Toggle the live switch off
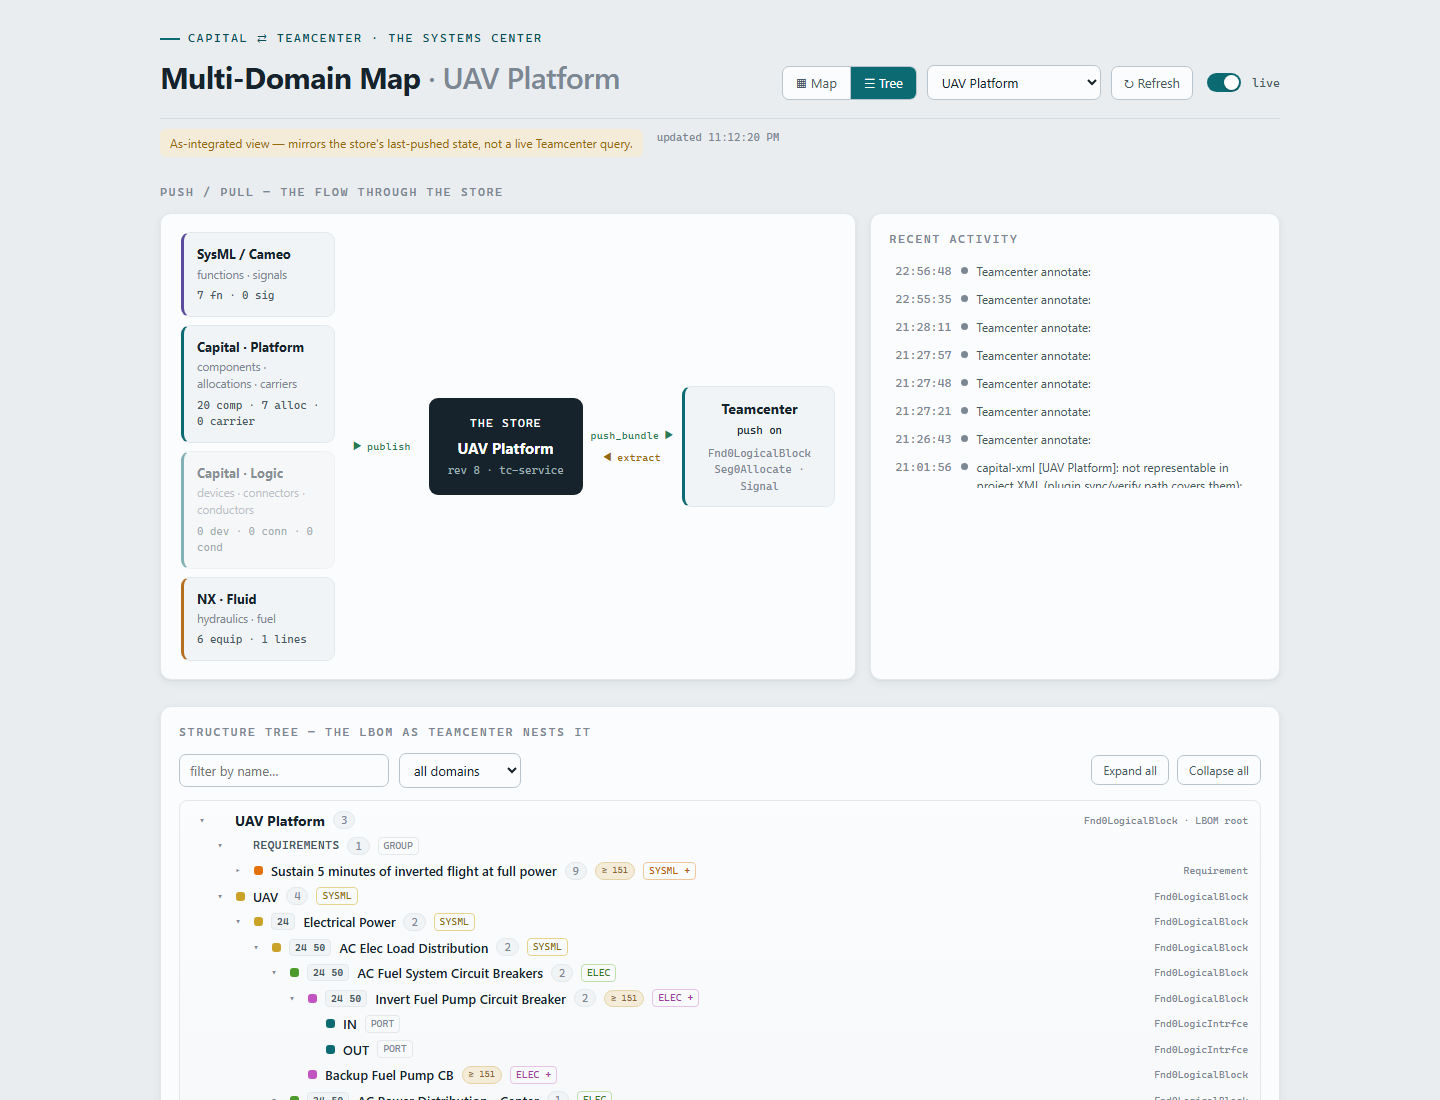This screenshot has width=1440, height=1100. coord(1224,83)
